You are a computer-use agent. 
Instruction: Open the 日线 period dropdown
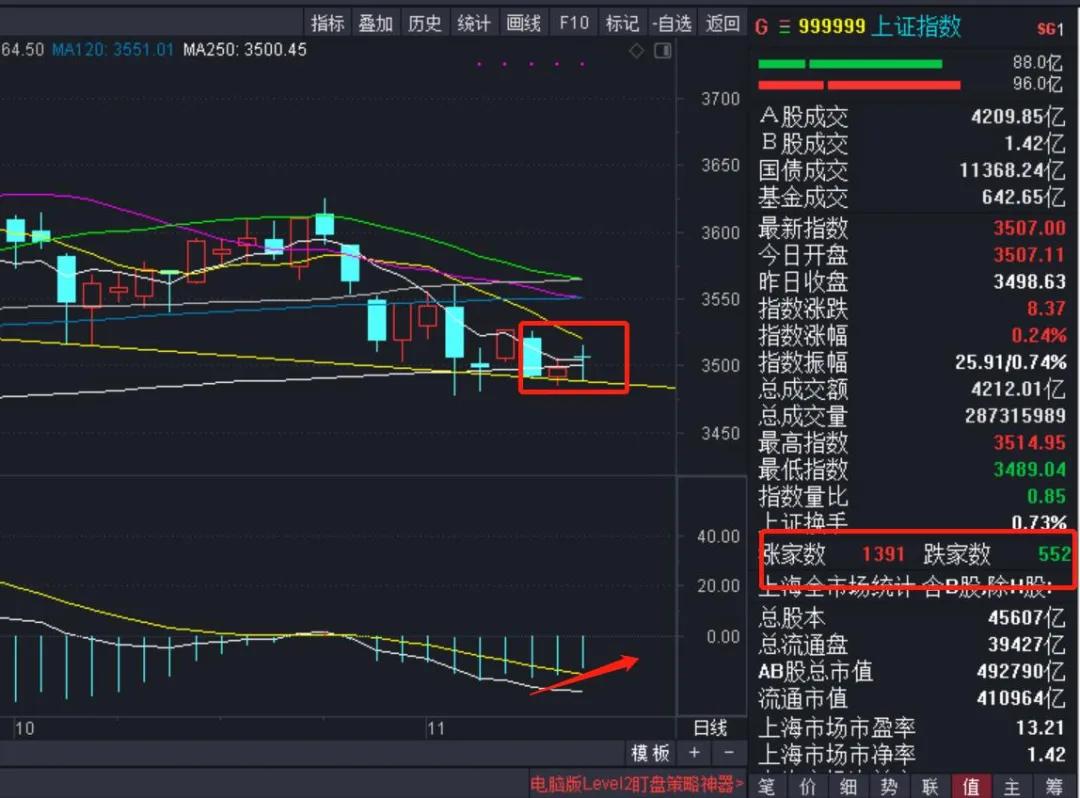coord(711,728)
